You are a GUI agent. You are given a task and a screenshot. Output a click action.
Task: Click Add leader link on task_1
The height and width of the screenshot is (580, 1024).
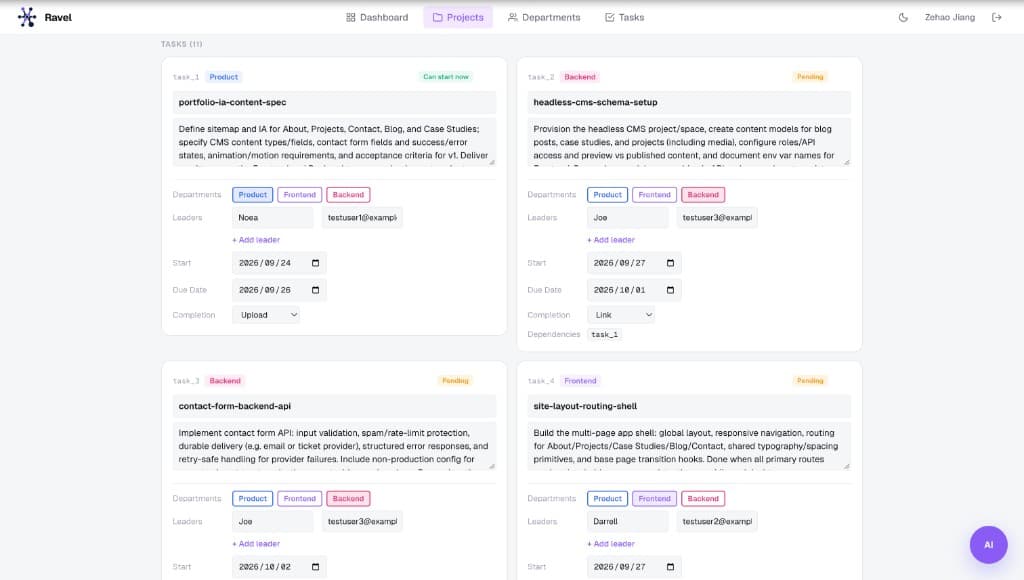(x=256, y=240)
